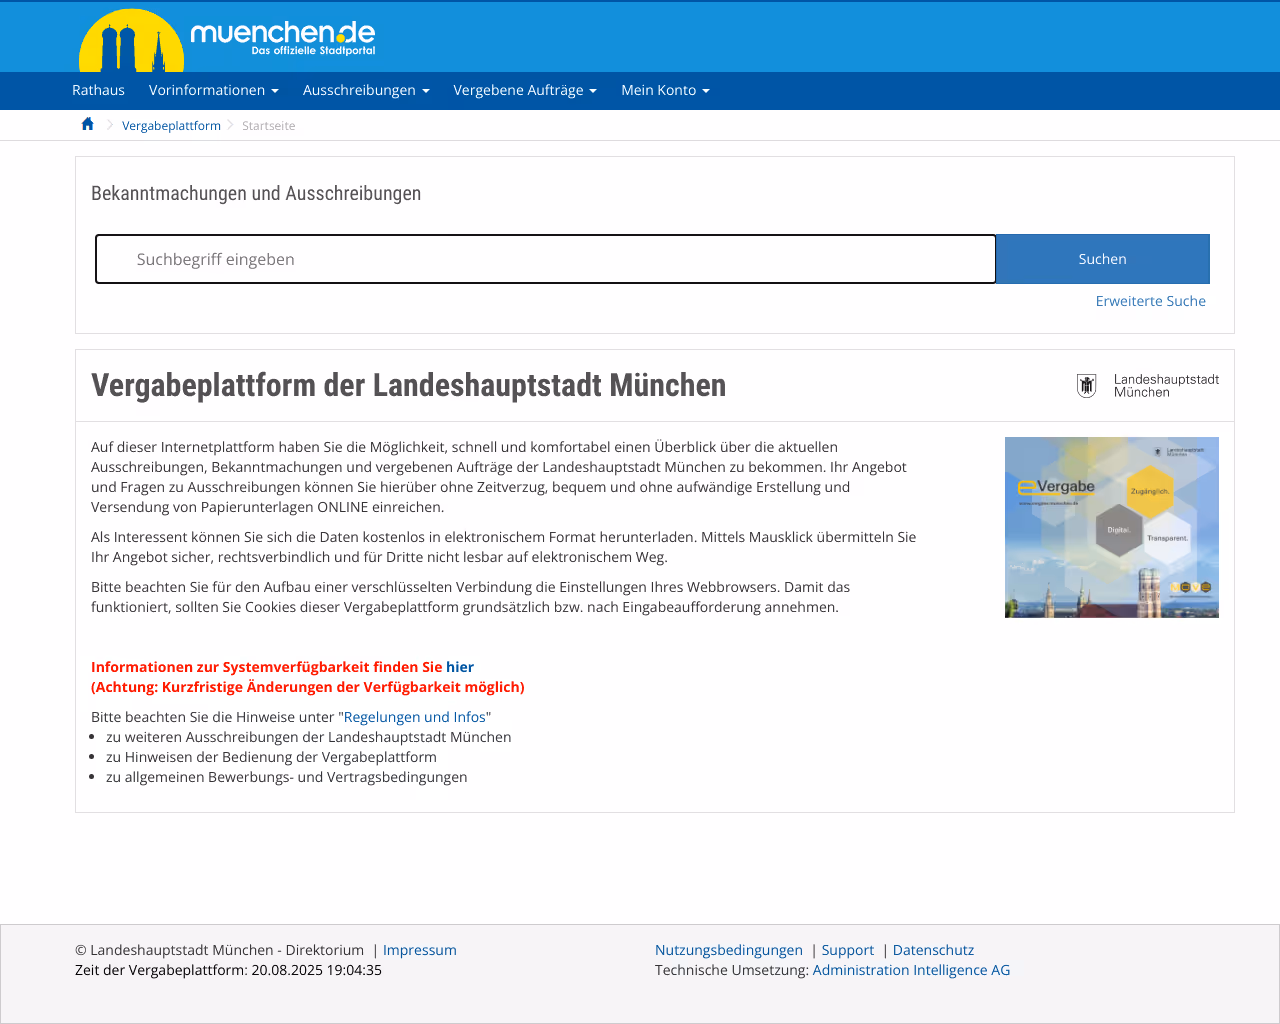Open the Datenschutz page

pos(933,949)
